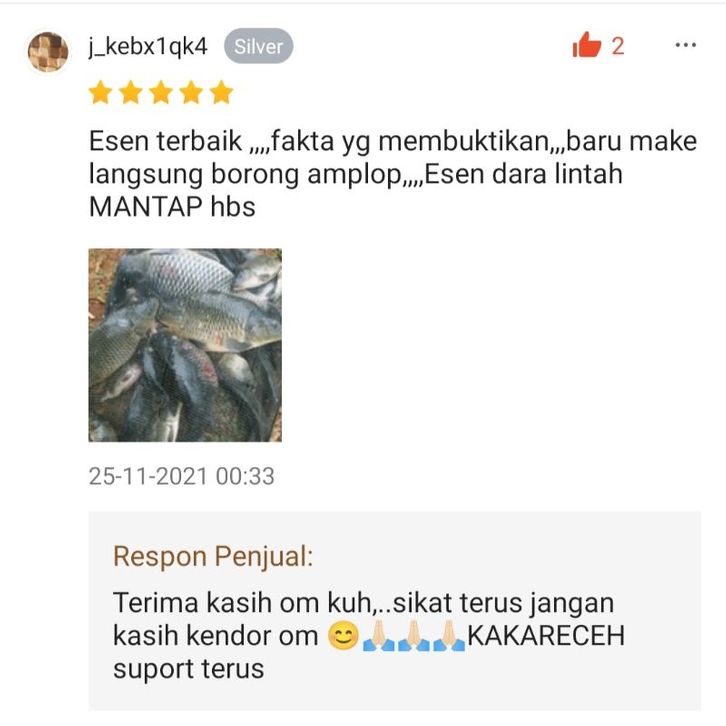The width and height of the screenshot is (726, 726).
Task: Open the three-dot more options menu
Action: 686,45
